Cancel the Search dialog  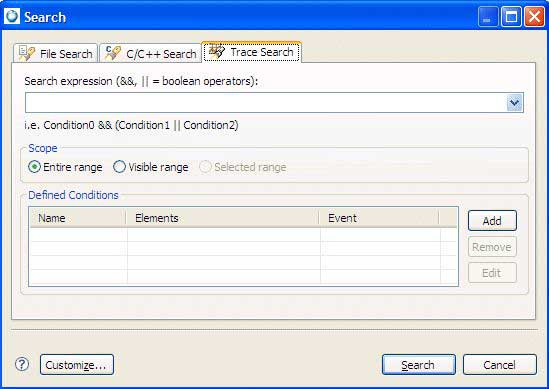pyautogui.click(x=500, y=364)
